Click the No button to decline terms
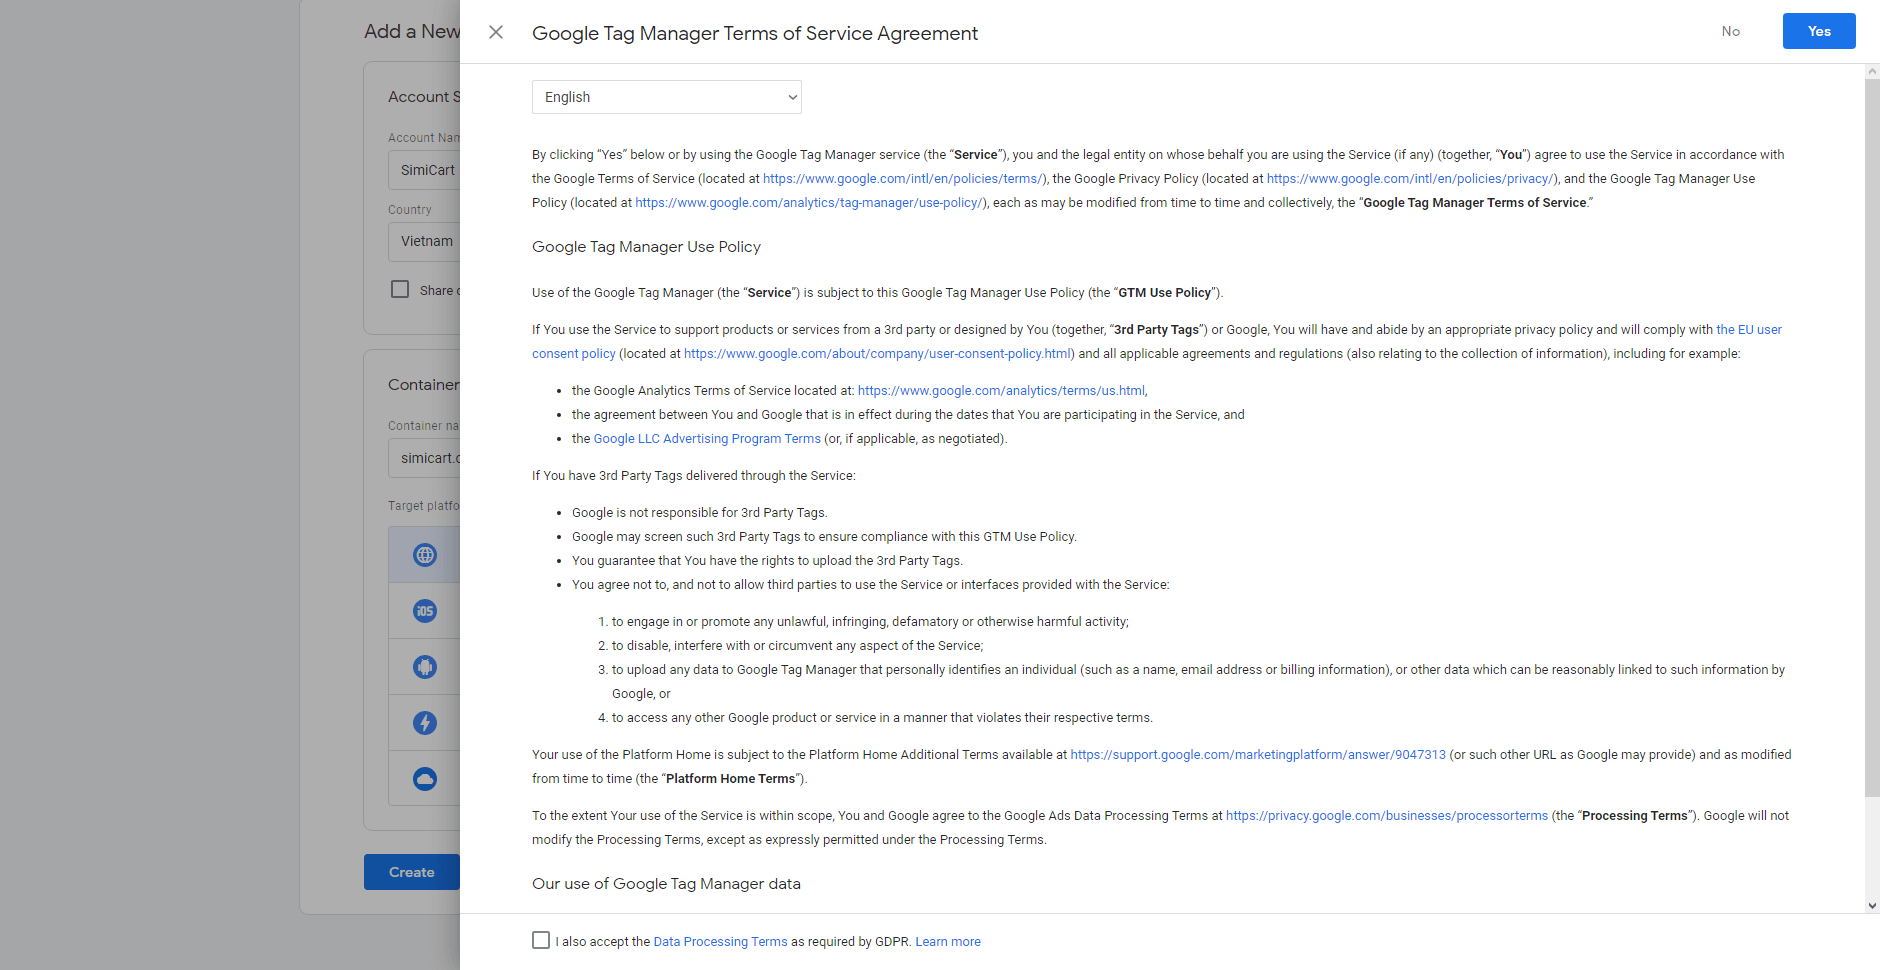The width and height of the screenshot is (1880, 970). pyautogui.click(x=1731, y=31)
